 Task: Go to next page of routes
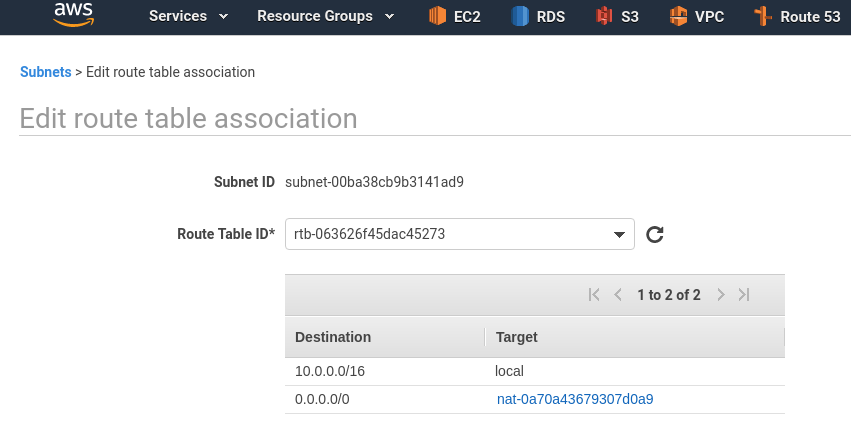tap(721, 295)
